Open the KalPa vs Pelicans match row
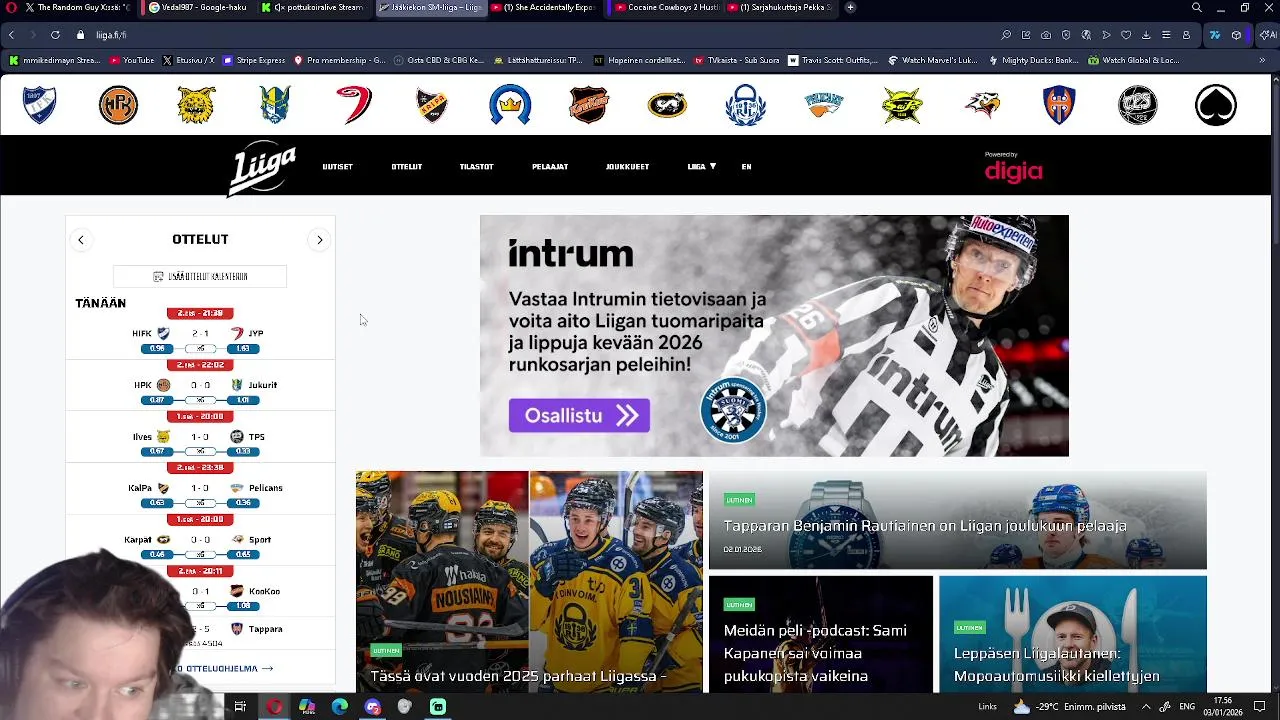 pos(200,488)
